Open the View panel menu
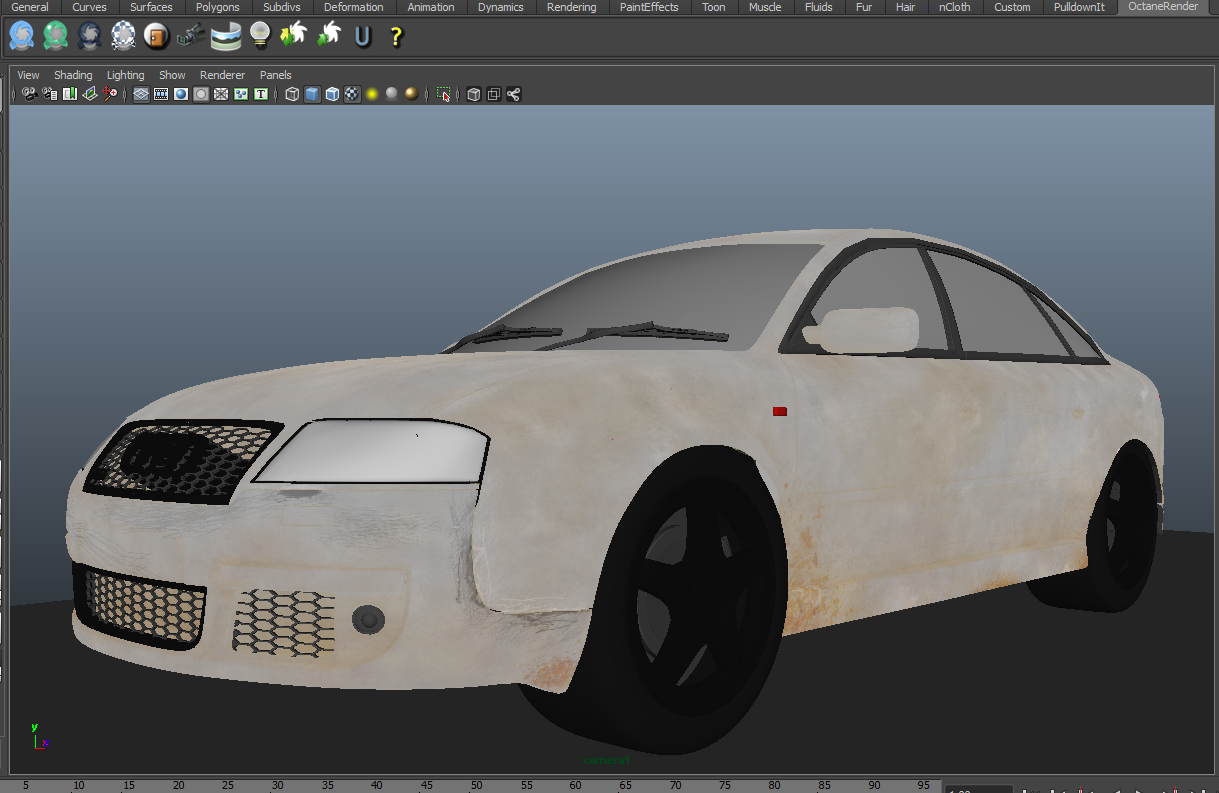 tap(29, 75)
